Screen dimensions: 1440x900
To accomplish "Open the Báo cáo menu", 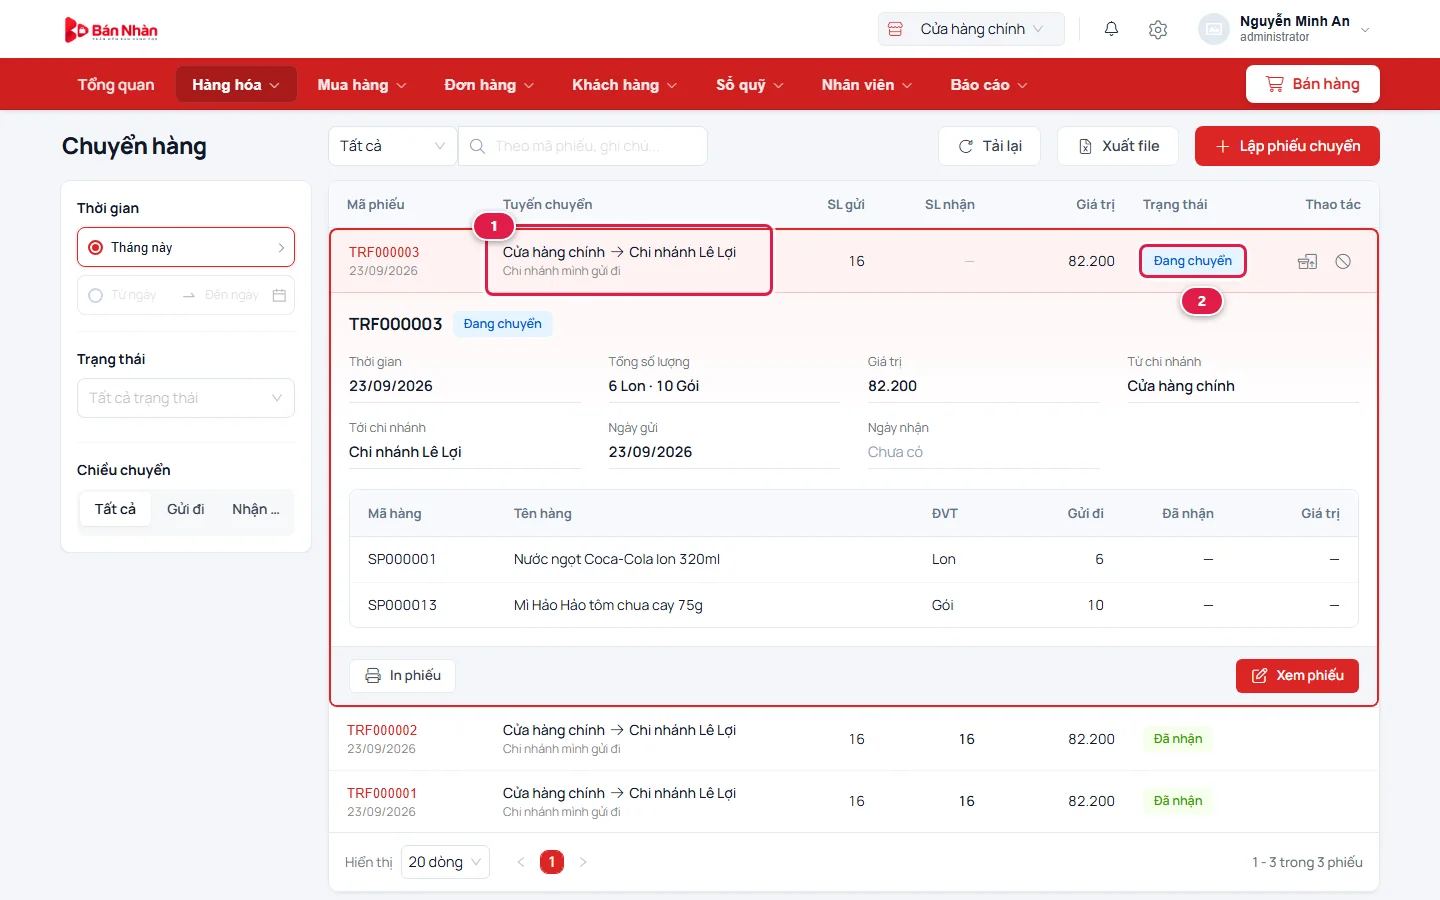I will click(x=989, y=85).
